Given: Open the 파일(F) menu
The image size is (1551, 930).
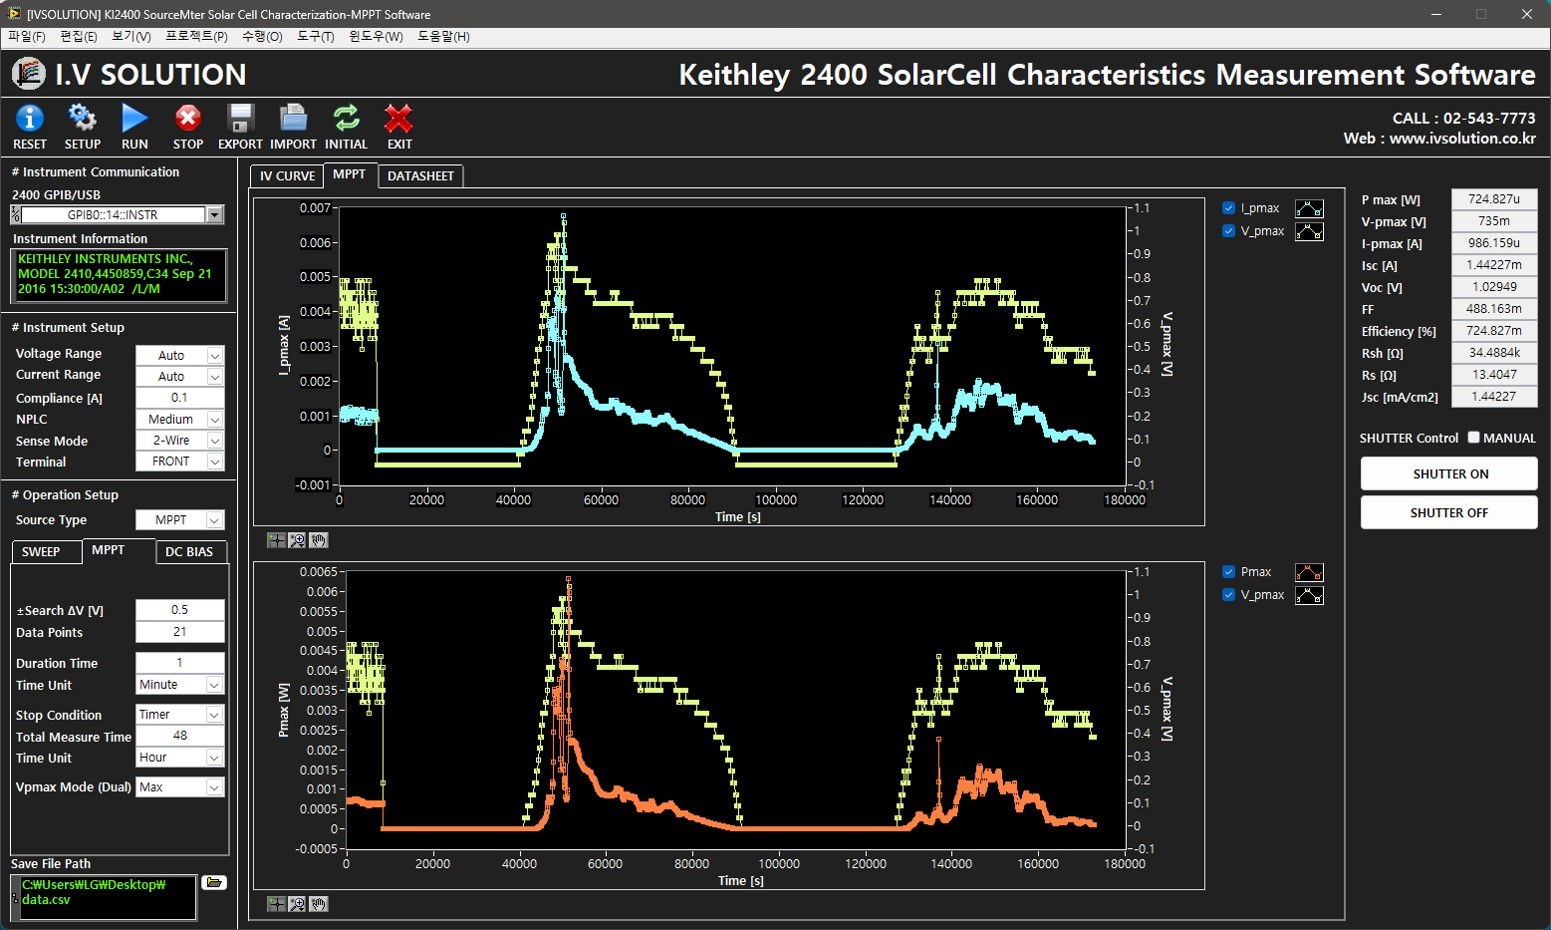Looking at the screenshot, I should (x=27, y=37).
